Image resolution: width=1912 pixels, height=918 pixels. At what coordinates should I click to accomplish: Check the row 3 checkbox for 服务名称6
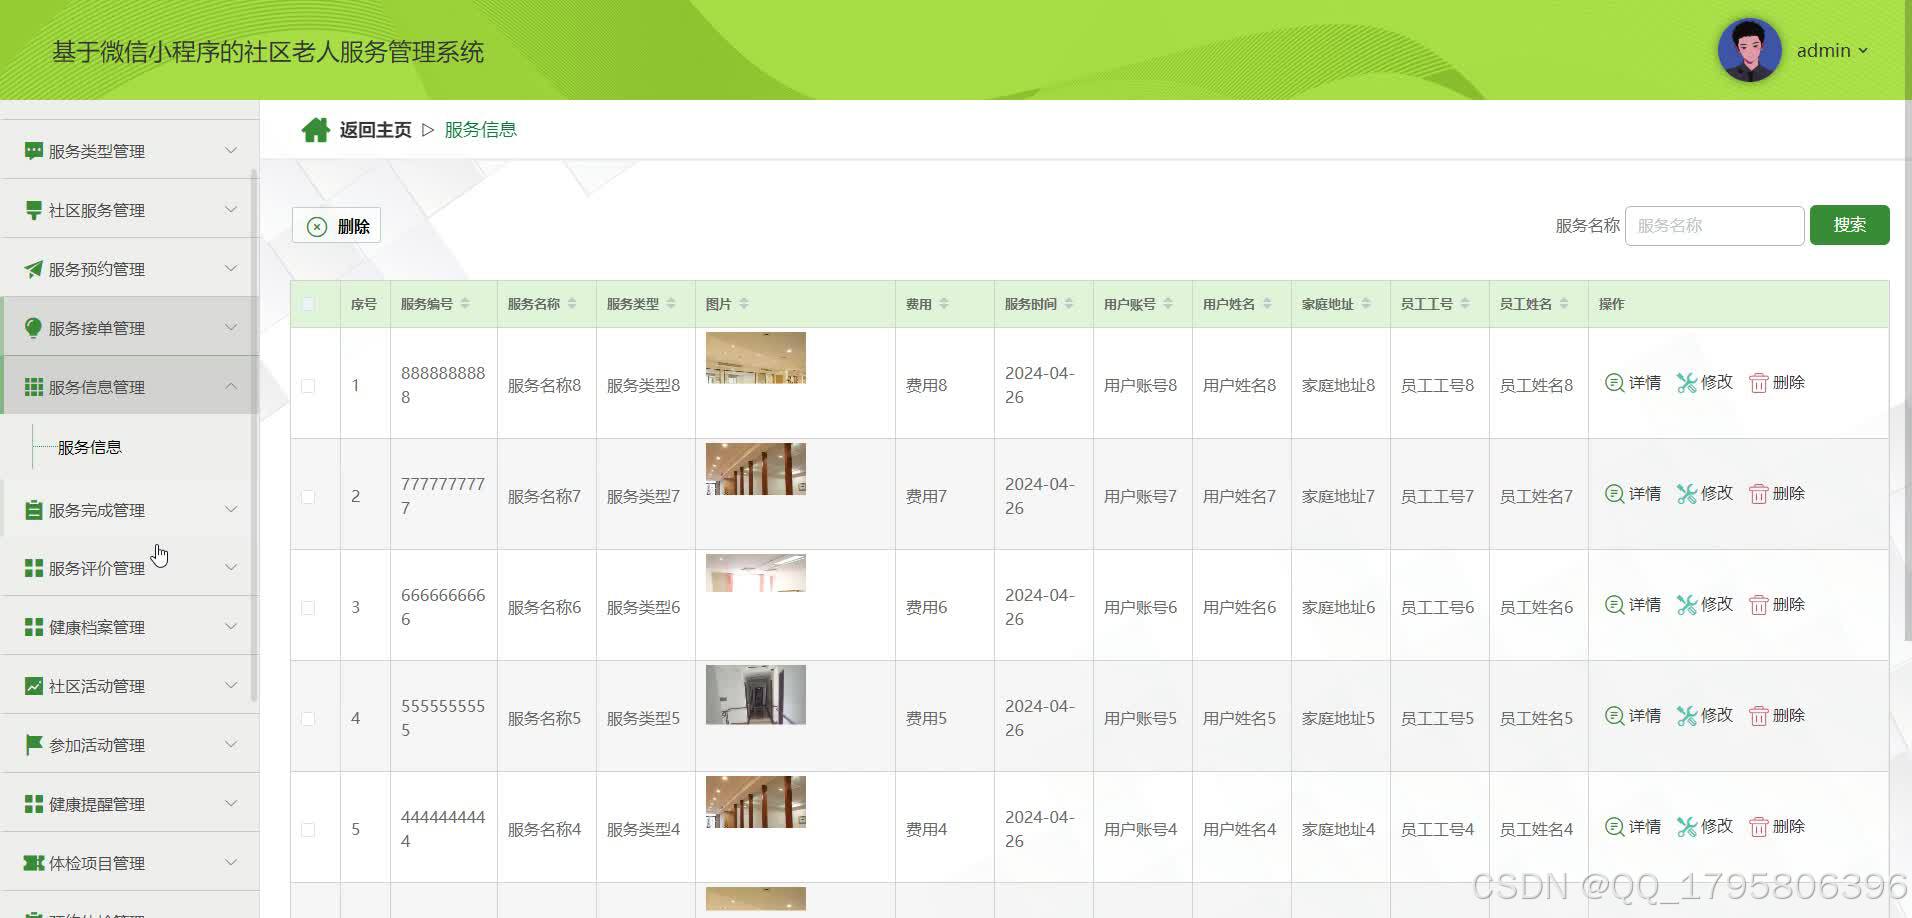[x=308, y=608]
